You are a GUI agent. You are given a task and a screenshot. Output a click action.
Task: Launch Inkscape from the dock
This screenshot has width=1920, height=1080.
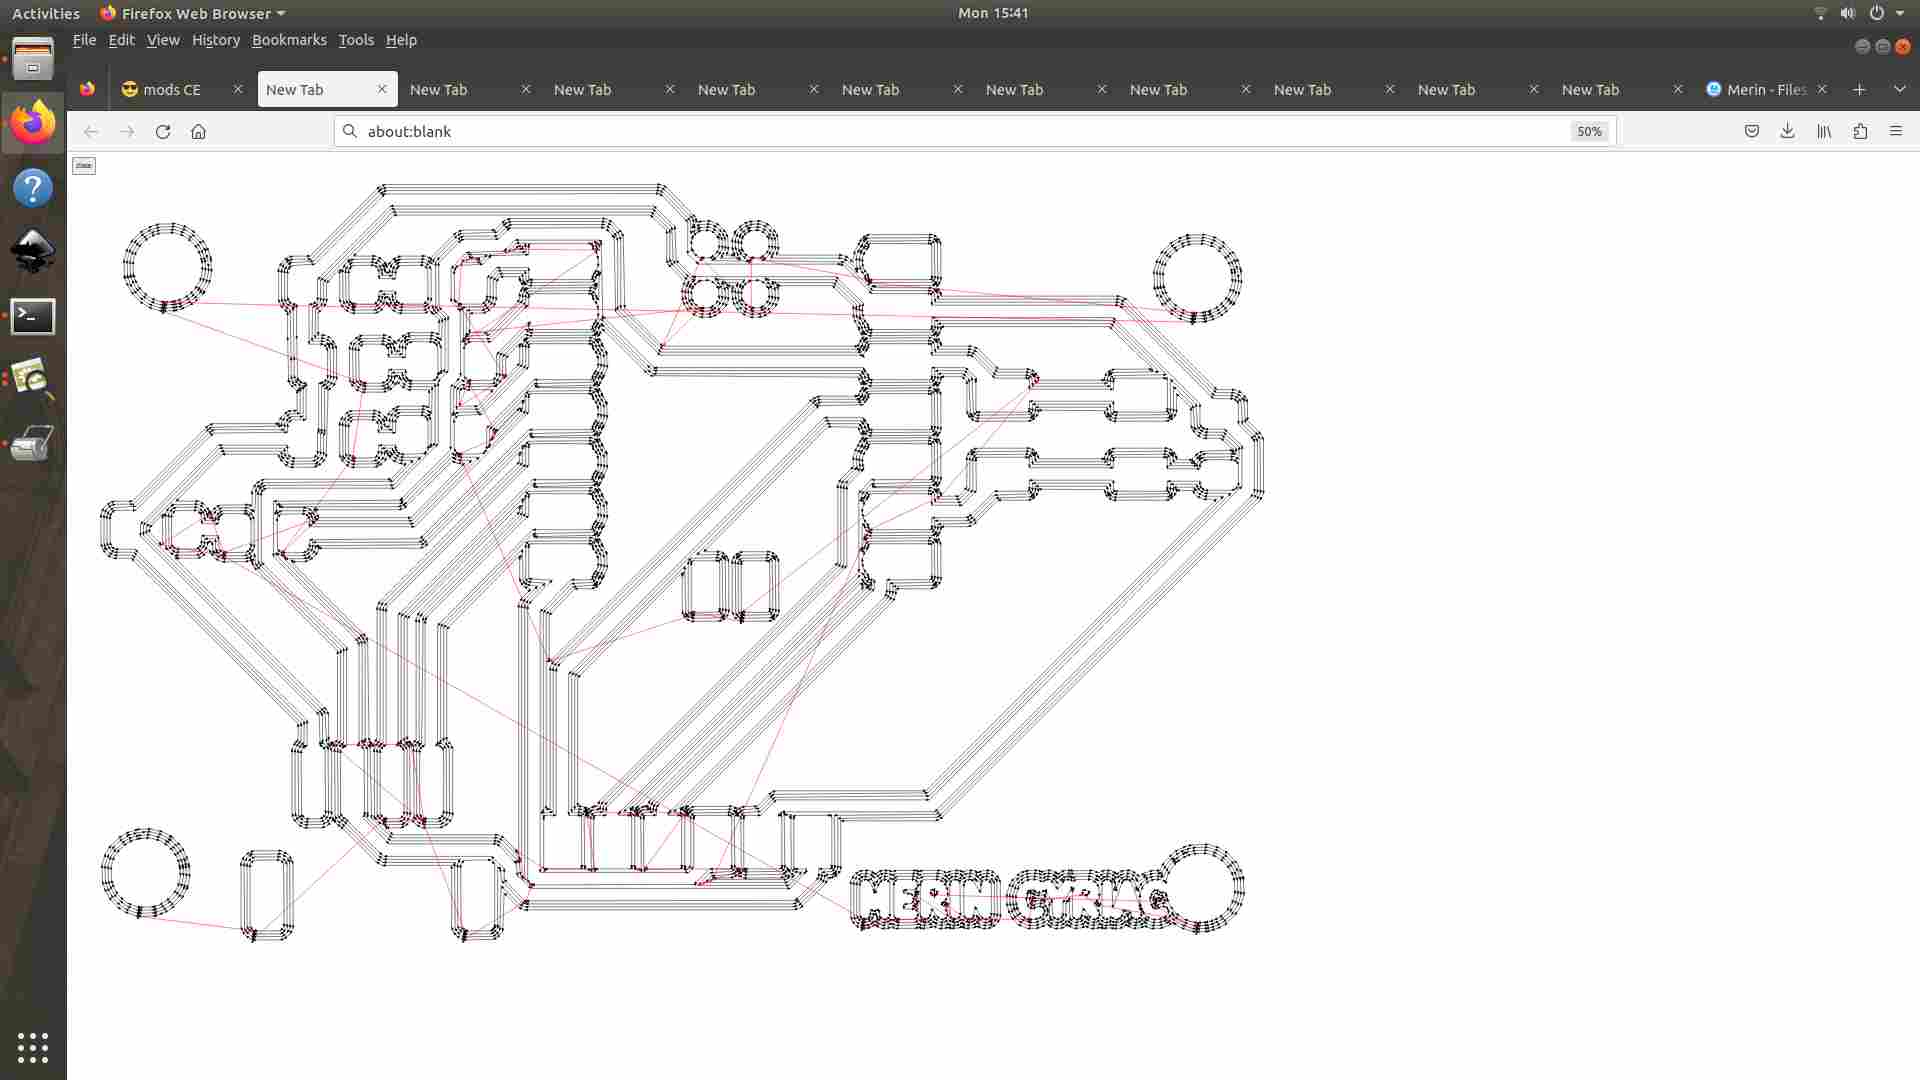tap(33, 250)
